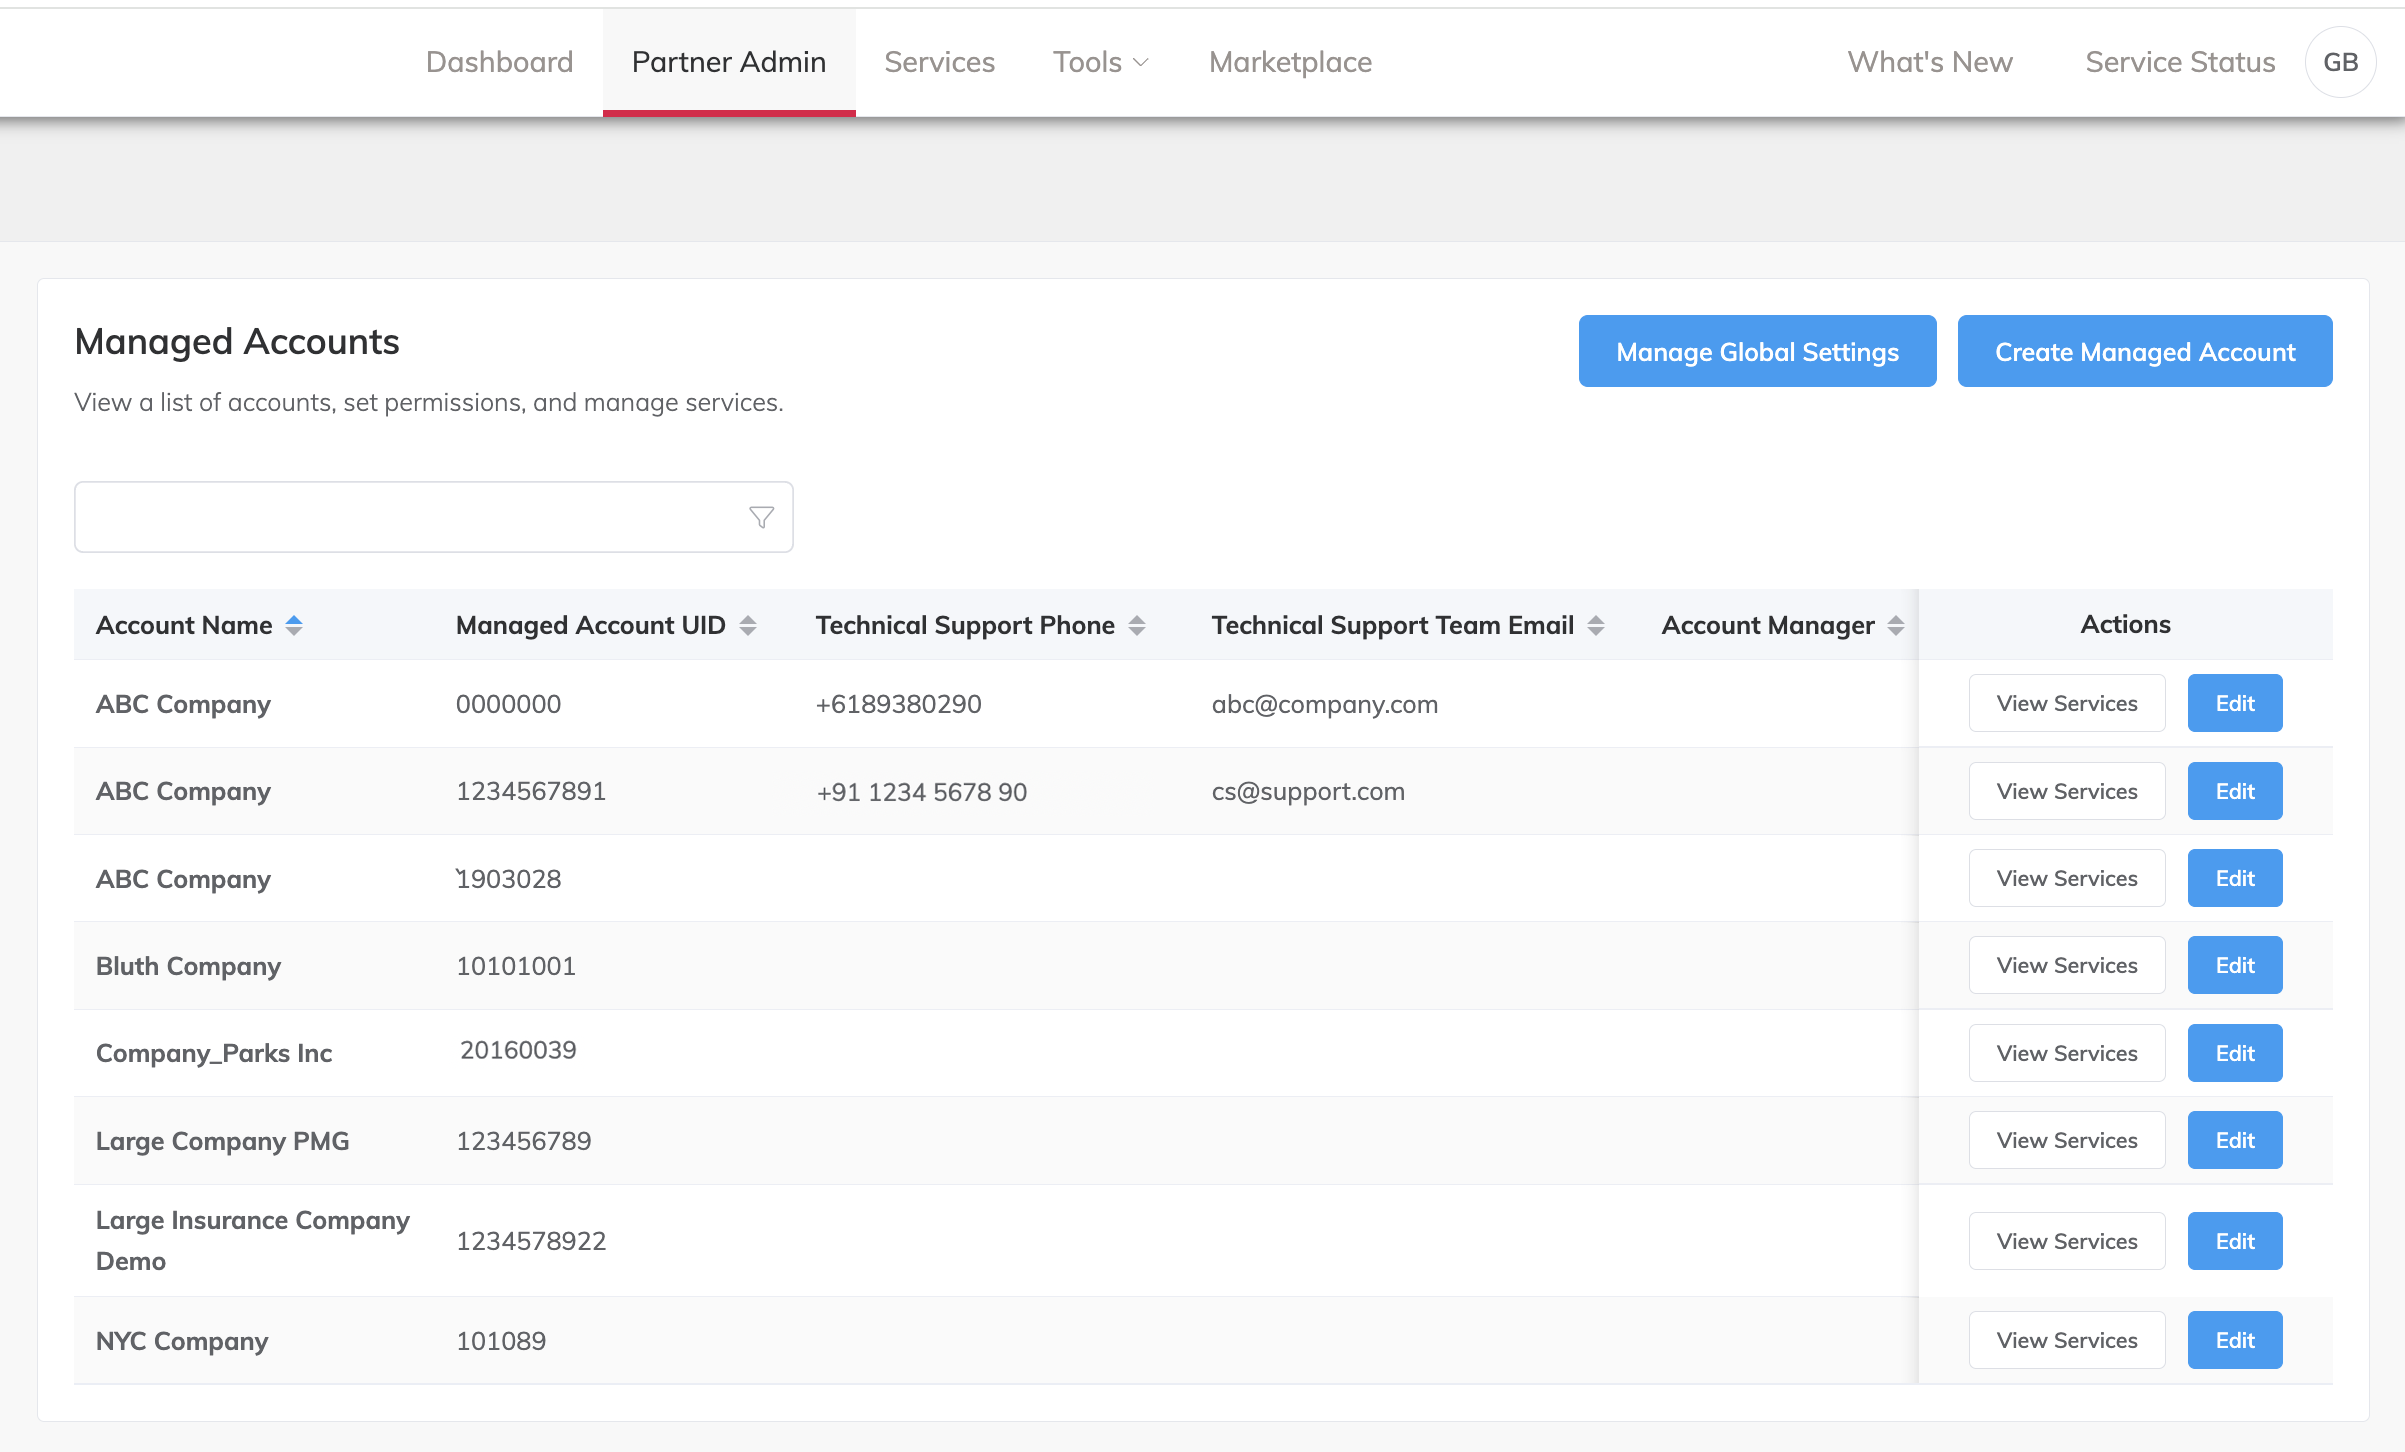This screenshot has width=2405, height=1452.
Task: Sort by Account Manager column arrows
Action: (x=1896, y=625)
